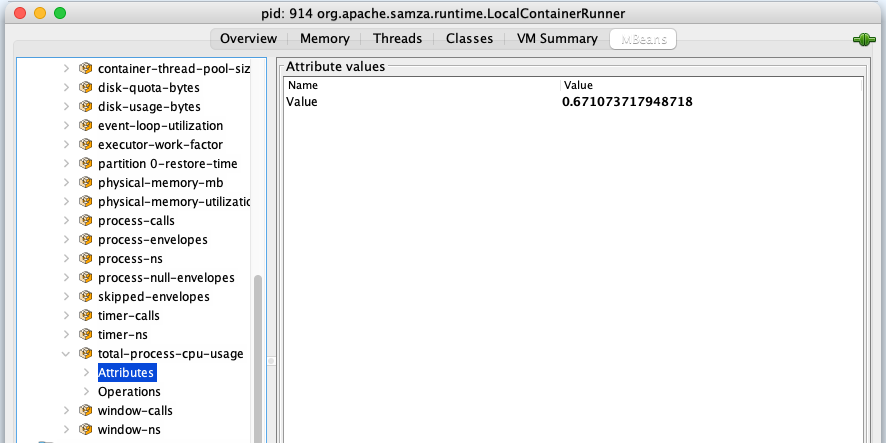Click the physical-memory-mb bean icon

[85, 183]
